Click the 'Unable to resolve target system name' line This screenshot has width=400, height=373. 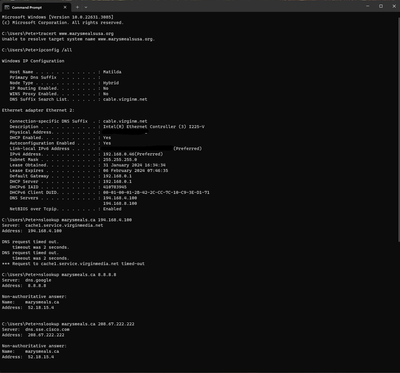tap(78, 39)
